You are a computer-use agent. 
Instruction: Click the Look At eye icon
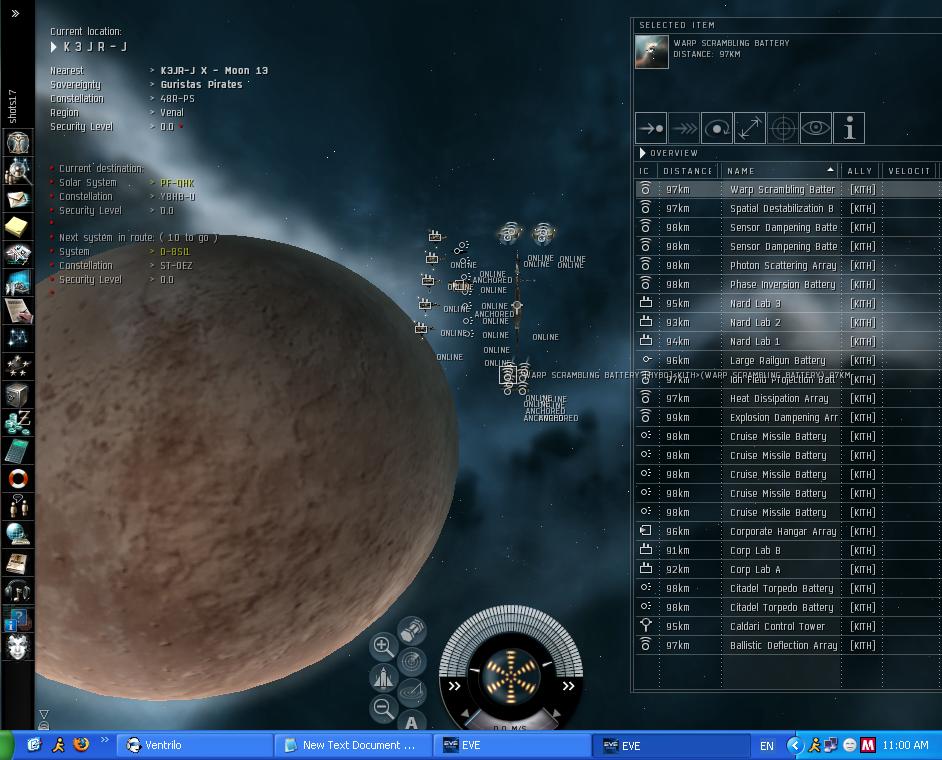pos(816,128)
